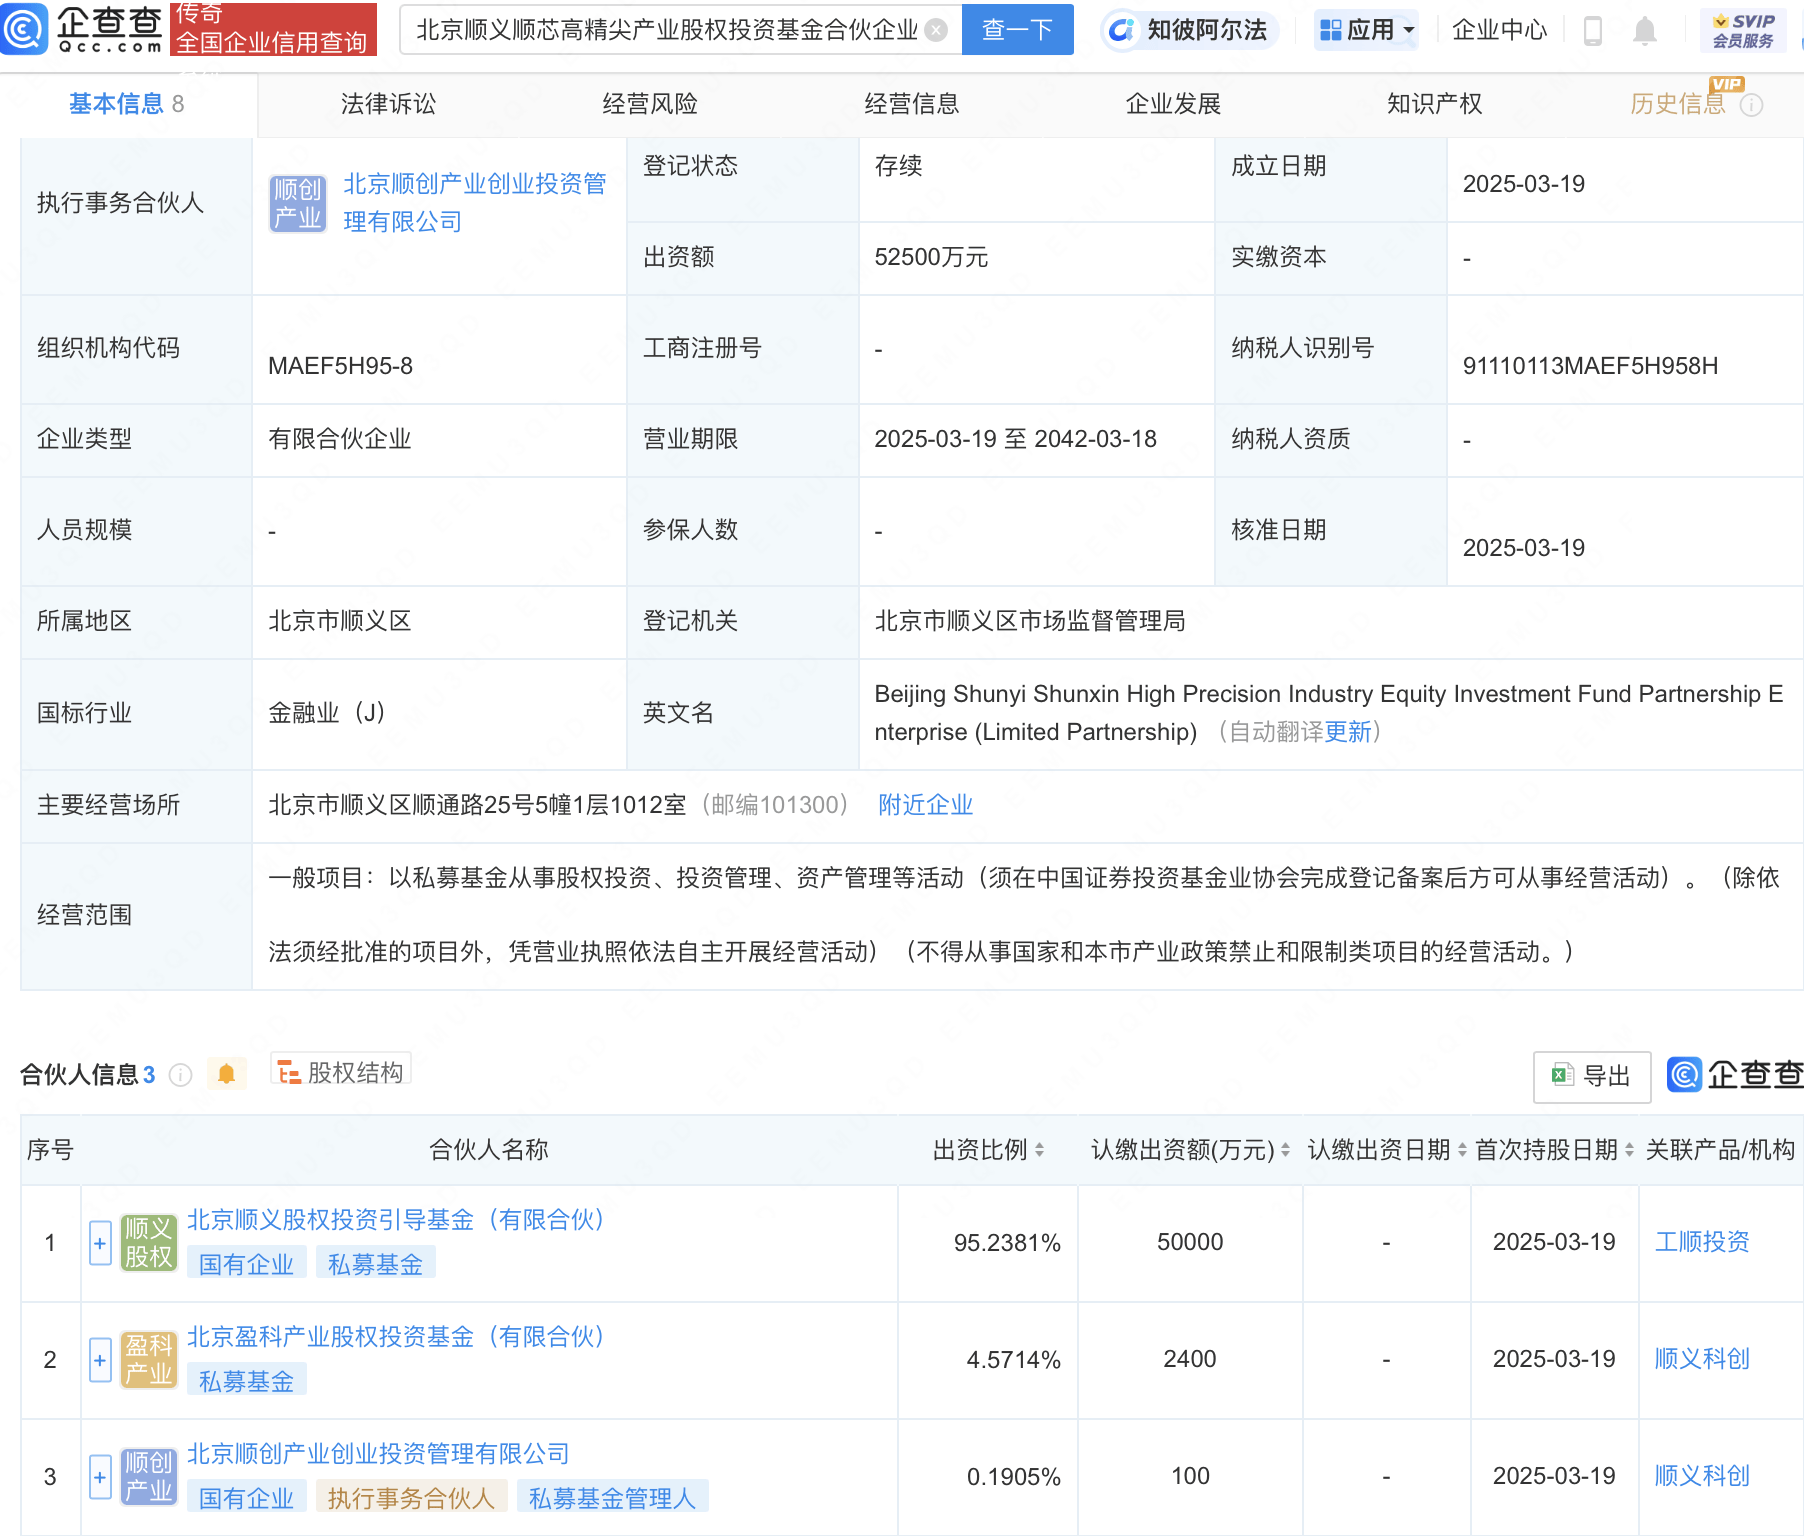Click executive partner 北京顺创产业创业投资管理有限公司 link
The image size is (1804, 1536).
[x=475, y=203]
